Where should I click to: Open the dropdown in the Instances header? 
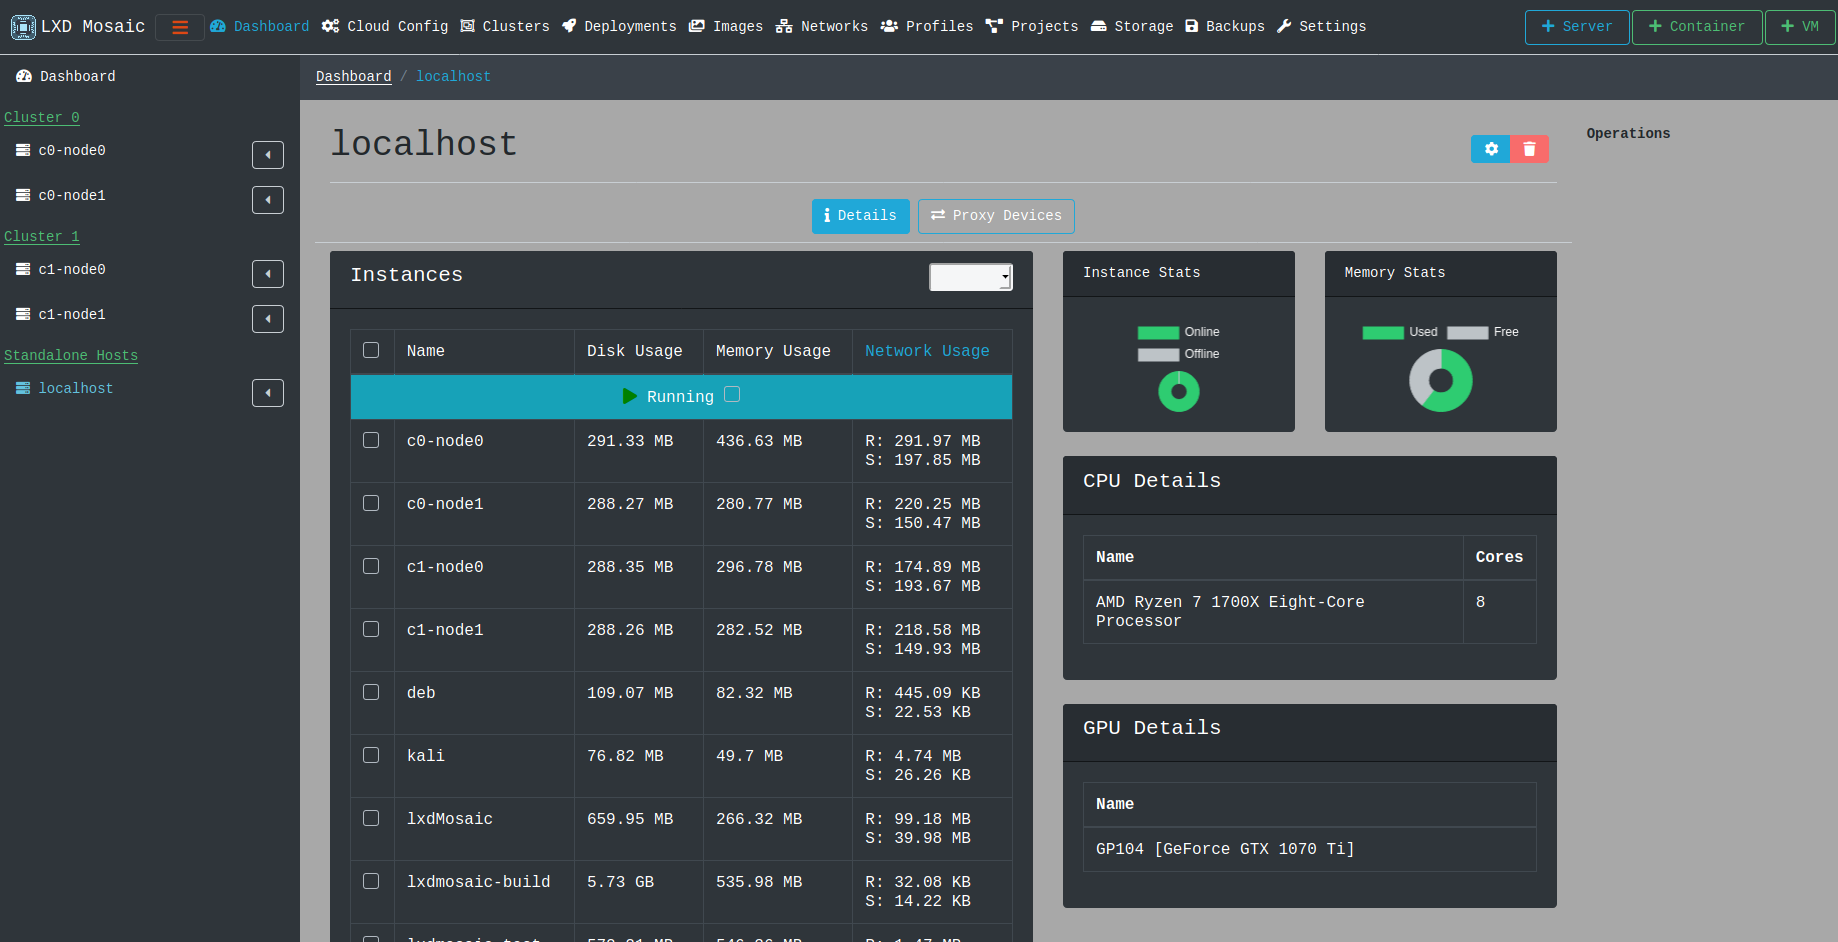pos(970,277)
